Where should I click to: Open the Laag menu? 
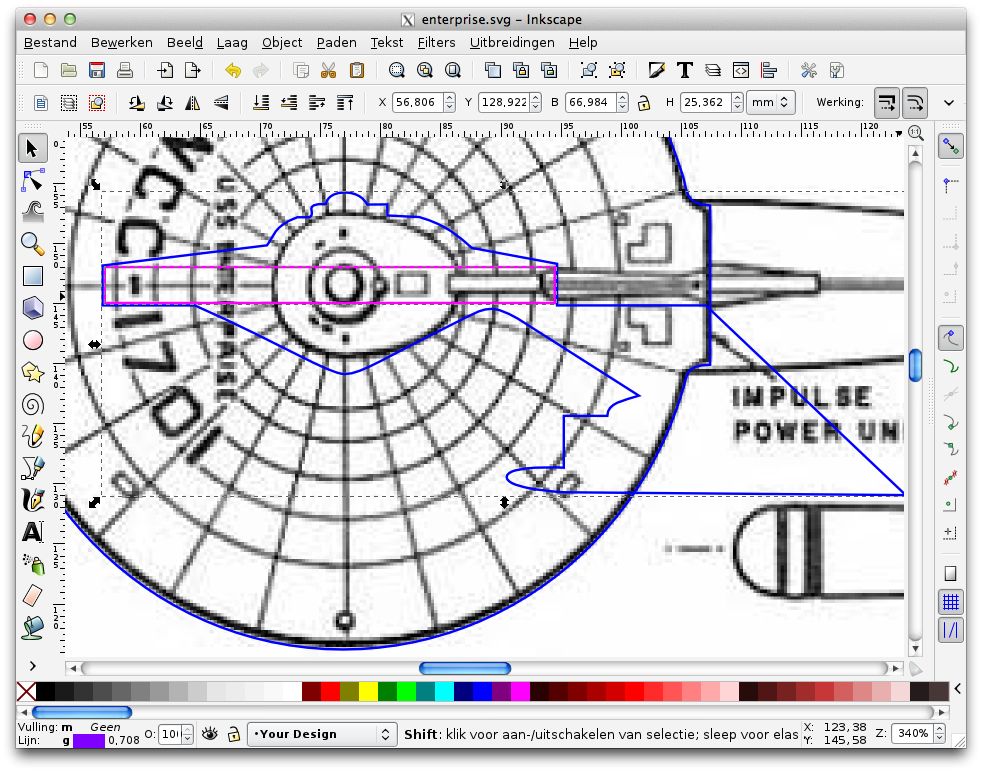coord(232,43)
